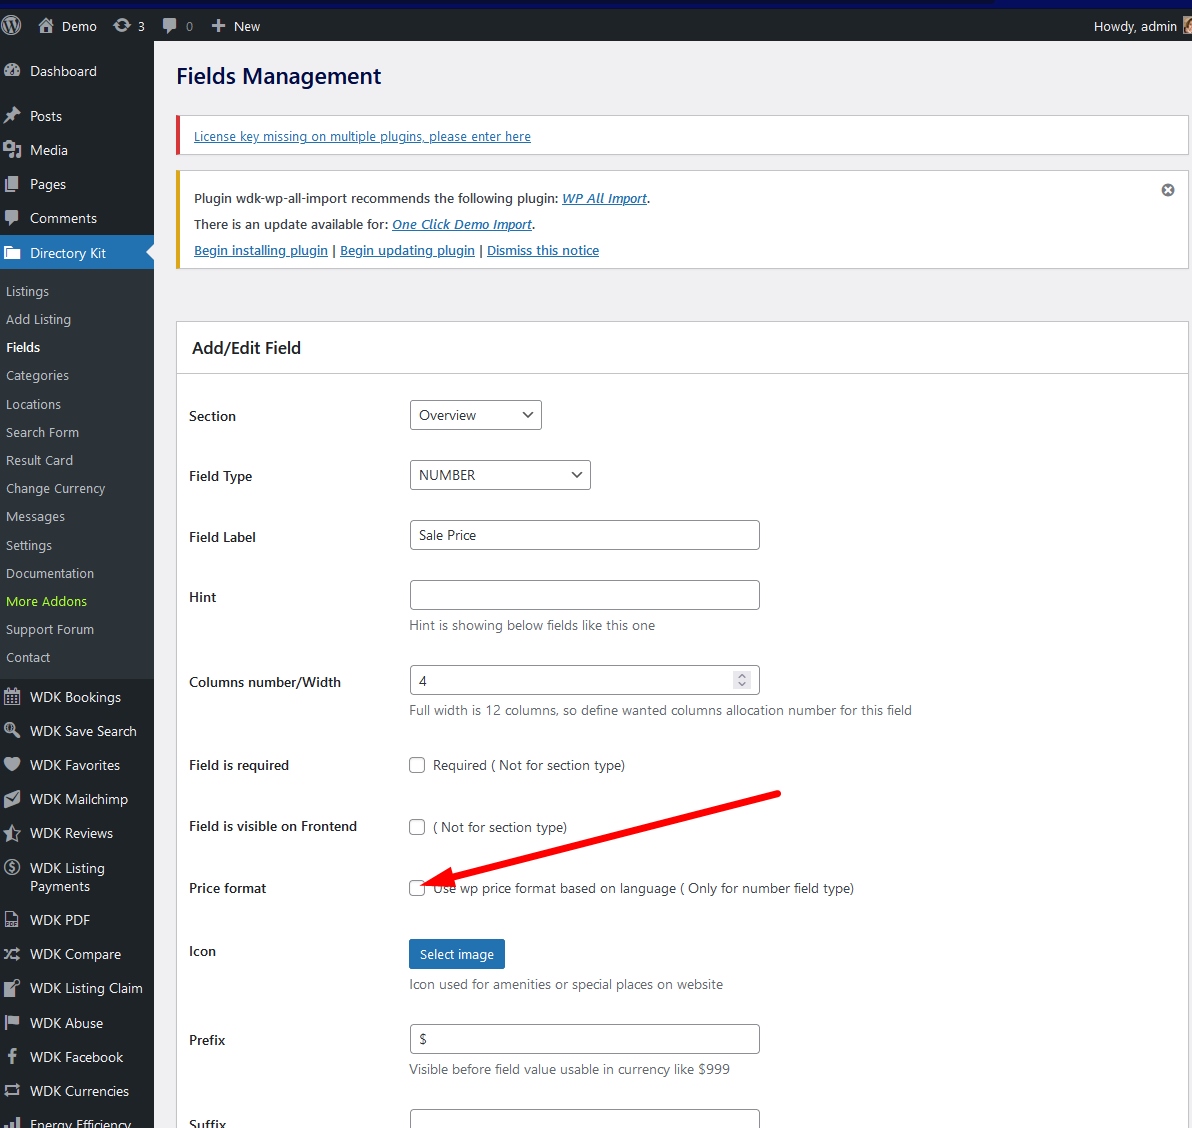
Task: Open the updates icon showing 3
Action: point(122,26)
